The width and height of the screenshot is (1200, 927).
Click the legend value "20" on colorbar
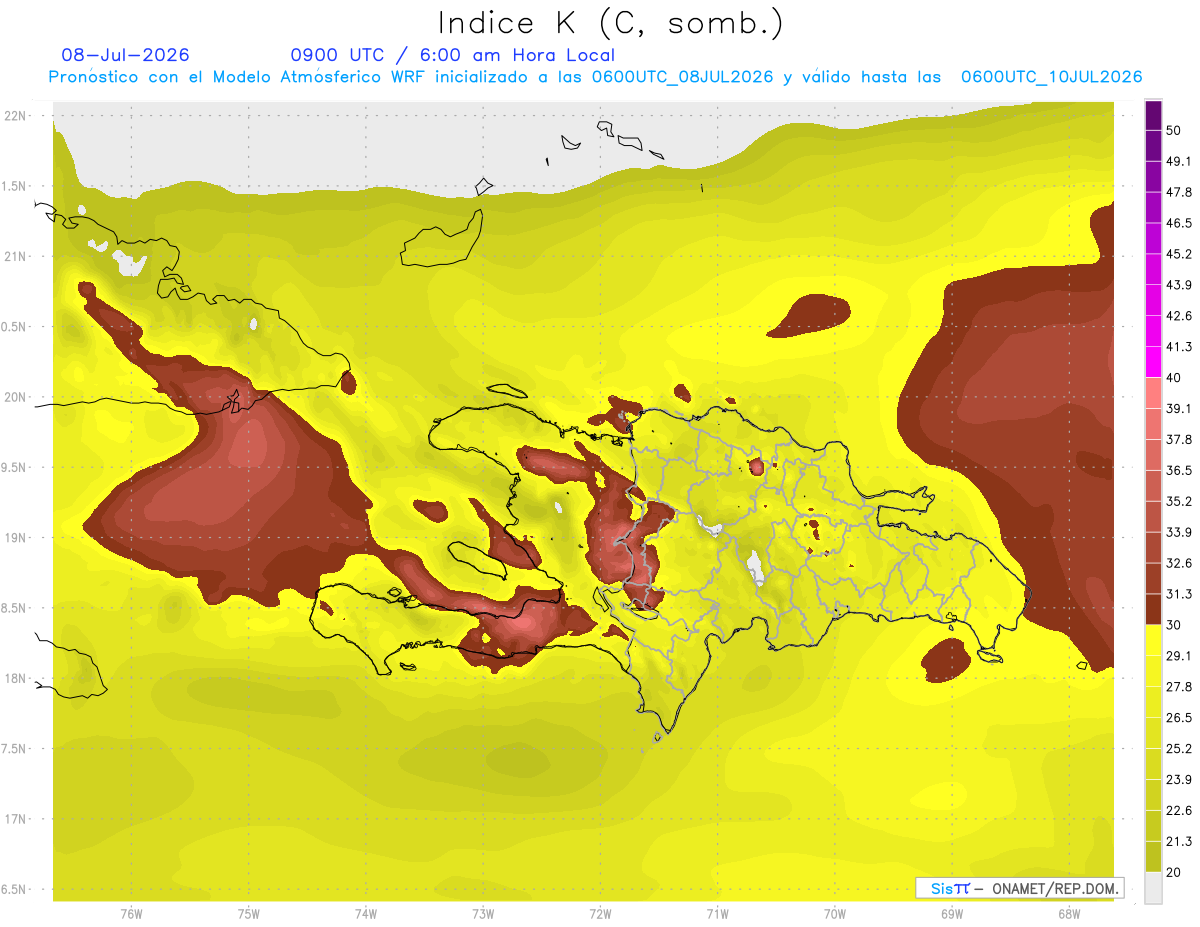1174,871
